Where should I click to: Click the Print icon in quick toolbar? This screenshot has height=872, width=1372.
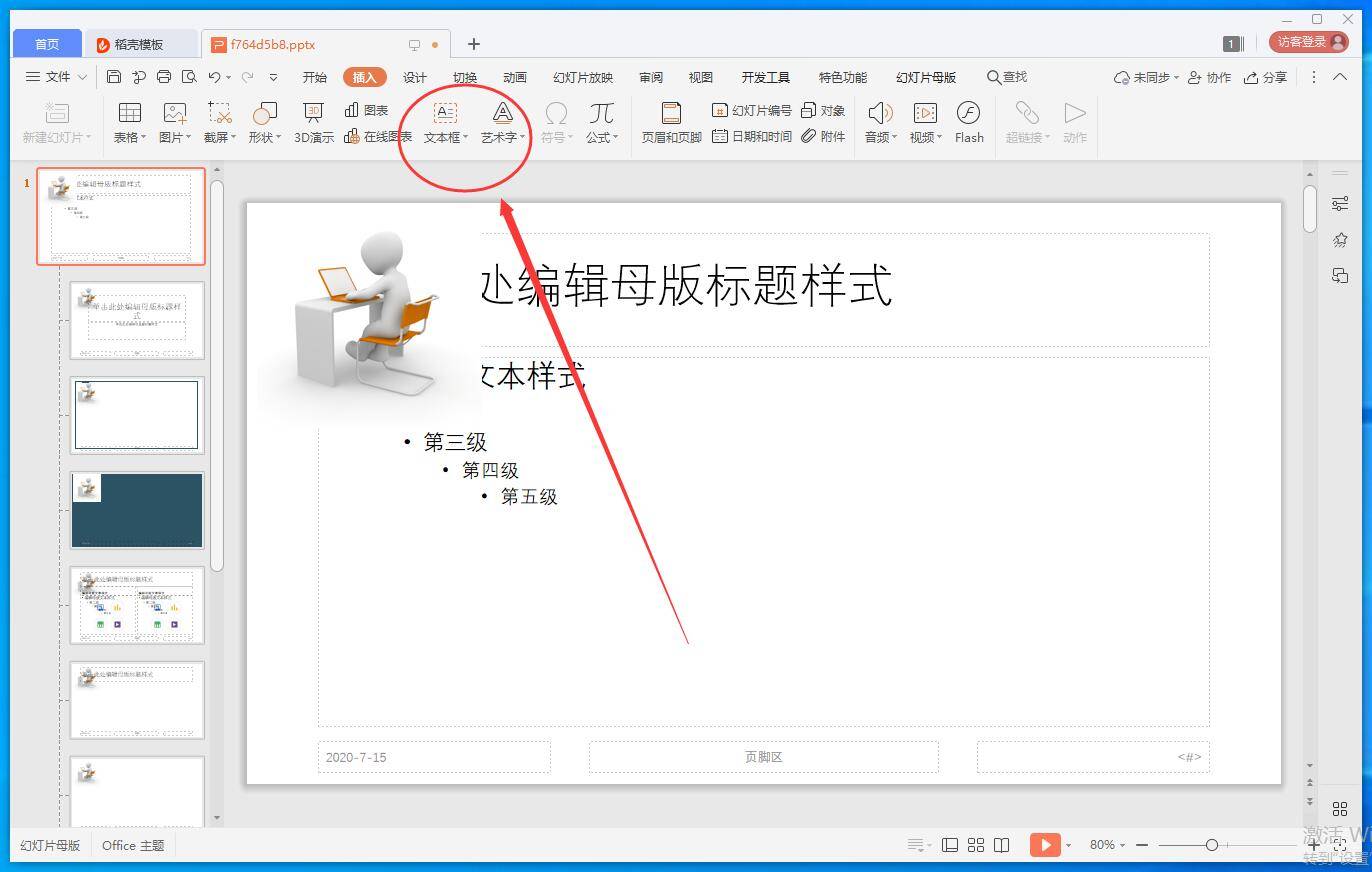(x=164, y=77)
